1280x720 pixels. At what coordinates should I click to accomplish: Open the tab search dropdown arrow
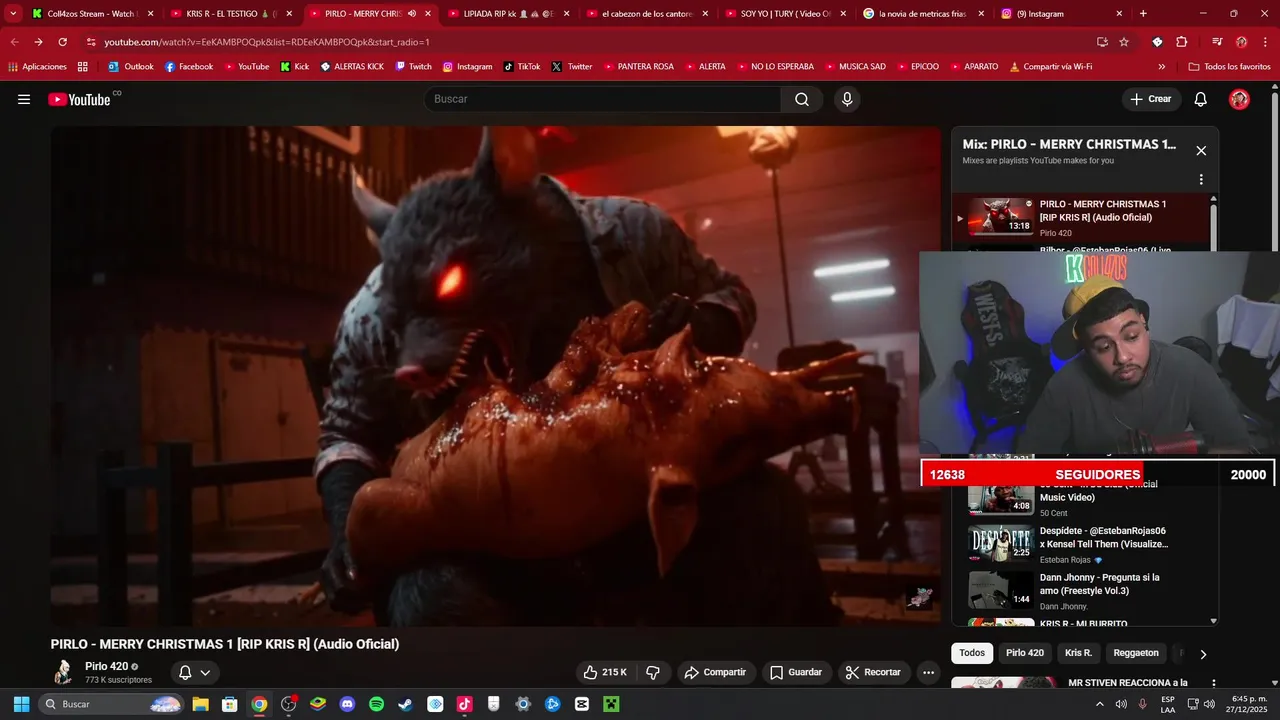tap(13, 14)
